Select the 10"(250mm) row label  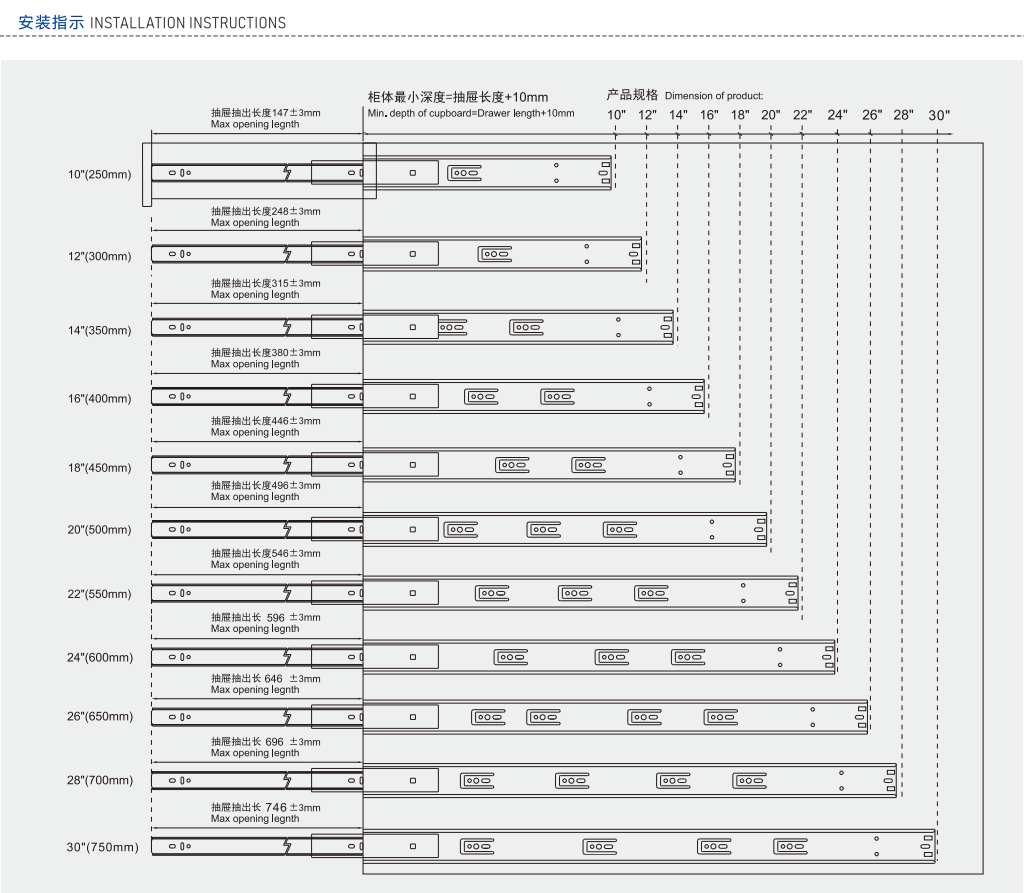pos(99,175)
